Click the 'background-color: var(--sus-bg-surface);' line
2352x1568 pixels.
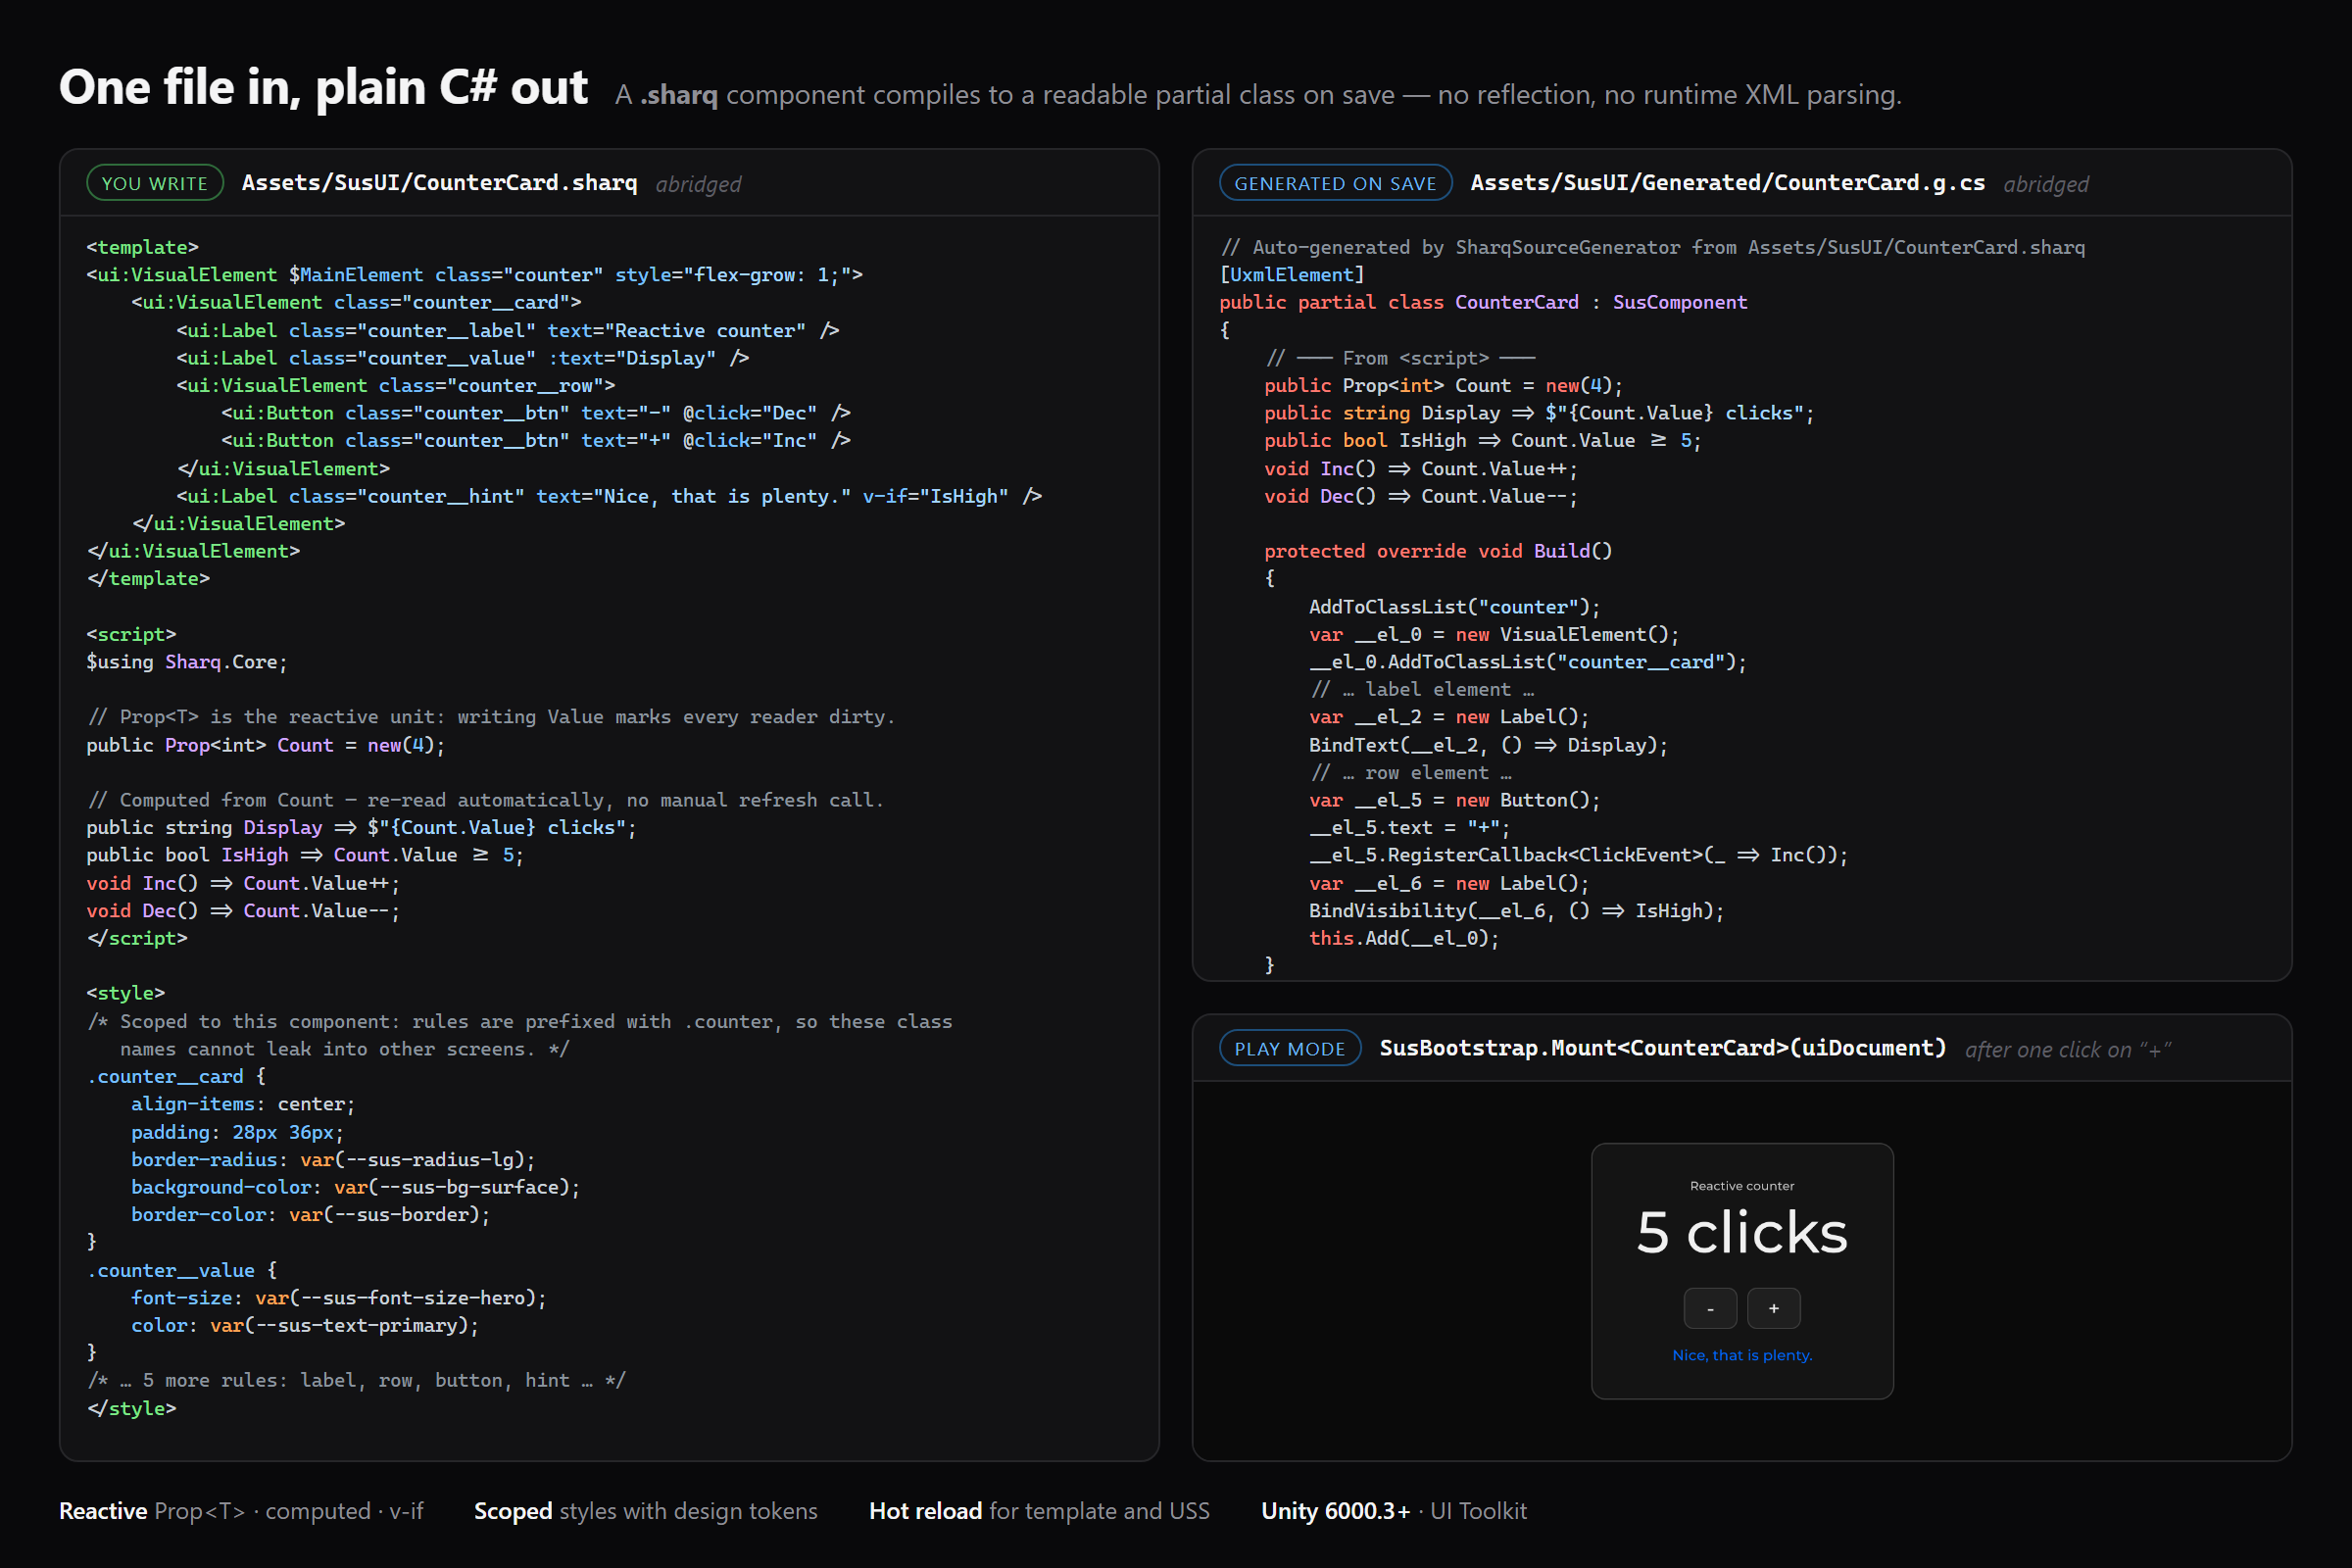click(356, 1187)
